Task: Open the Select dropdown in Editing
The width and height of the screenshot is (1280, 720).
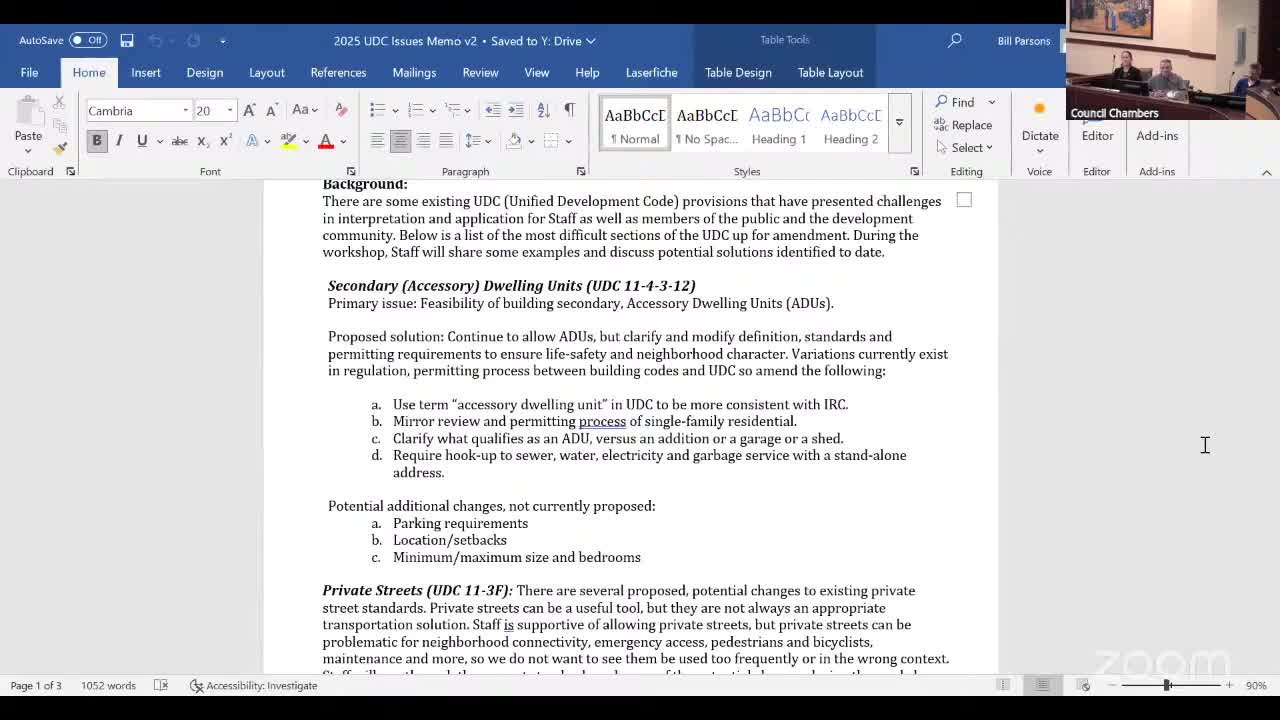Action: pos(966,148)
